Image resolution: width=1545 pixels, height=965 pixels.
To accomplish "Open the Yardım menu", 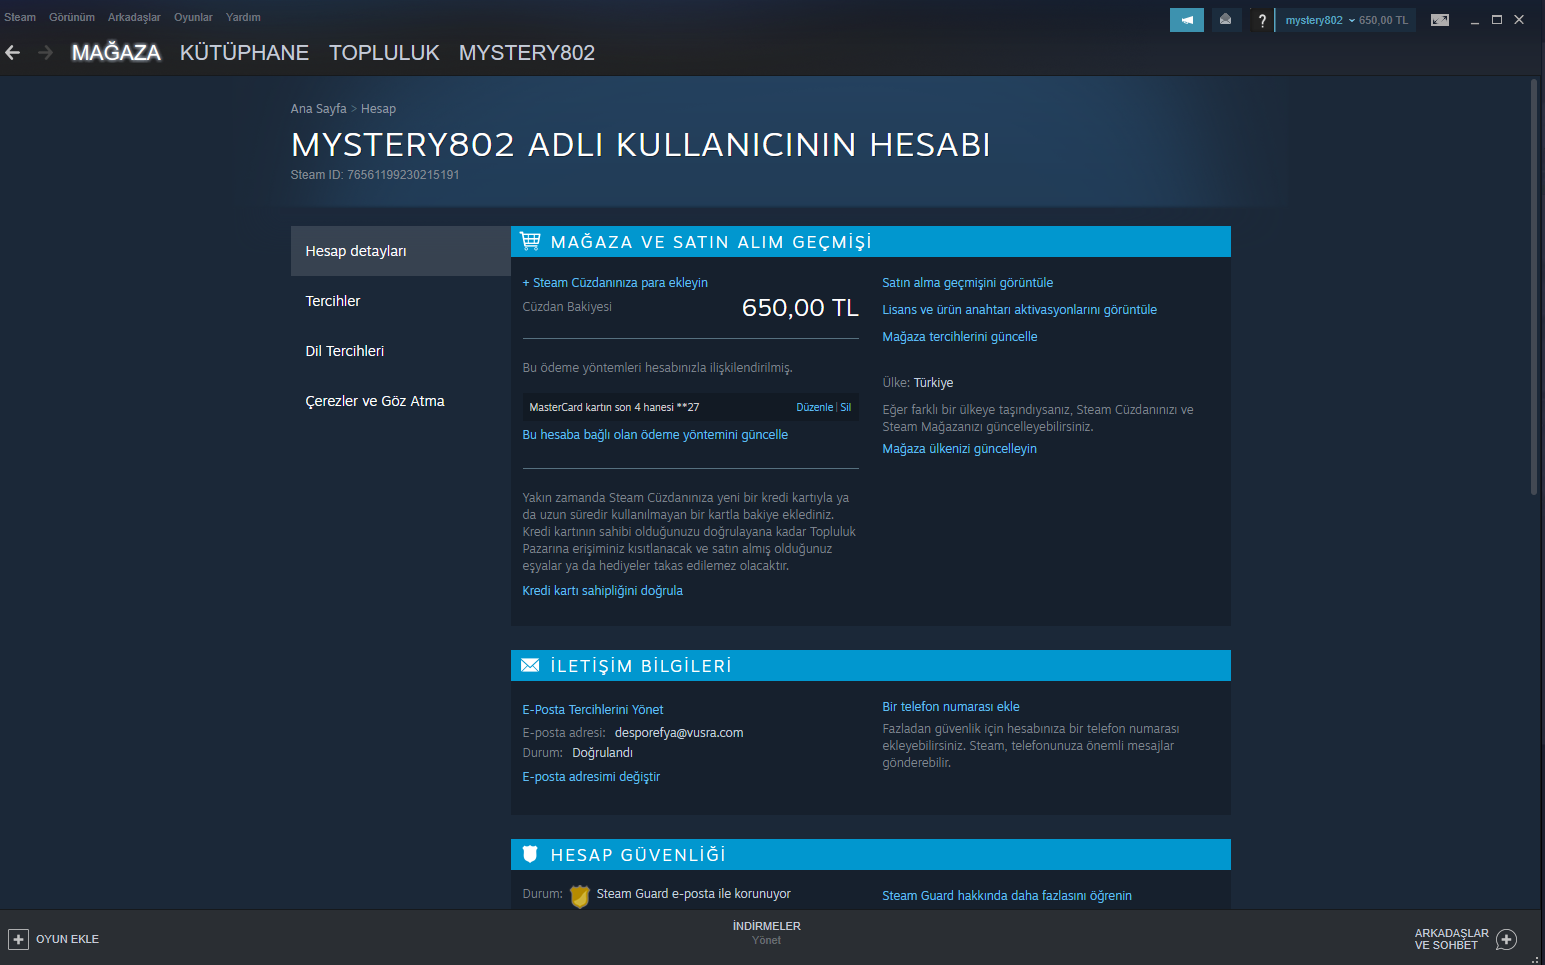I will [x=243, y=17].
